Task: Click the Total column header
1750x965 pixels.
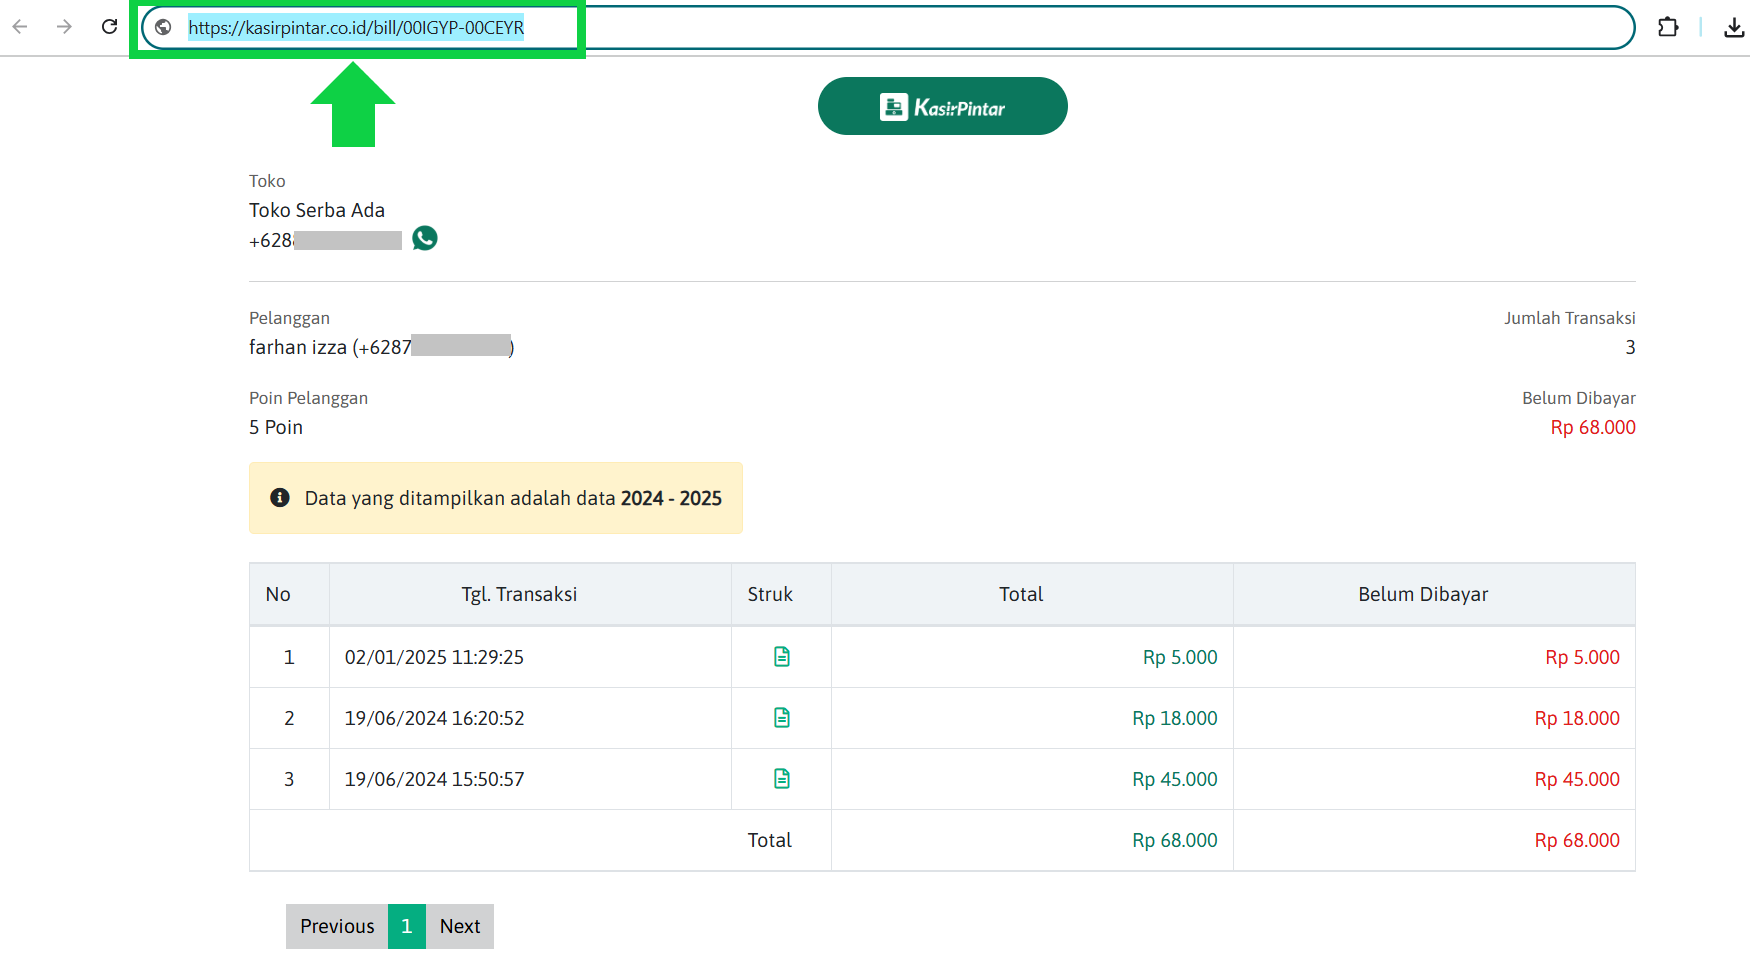Action: click(x=1021, y=594)
